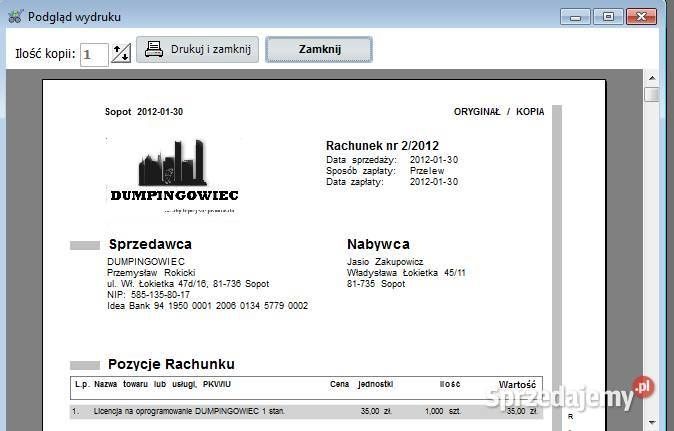
Task: Click the Drukuj i zamknij button
Action: [197, 49]
